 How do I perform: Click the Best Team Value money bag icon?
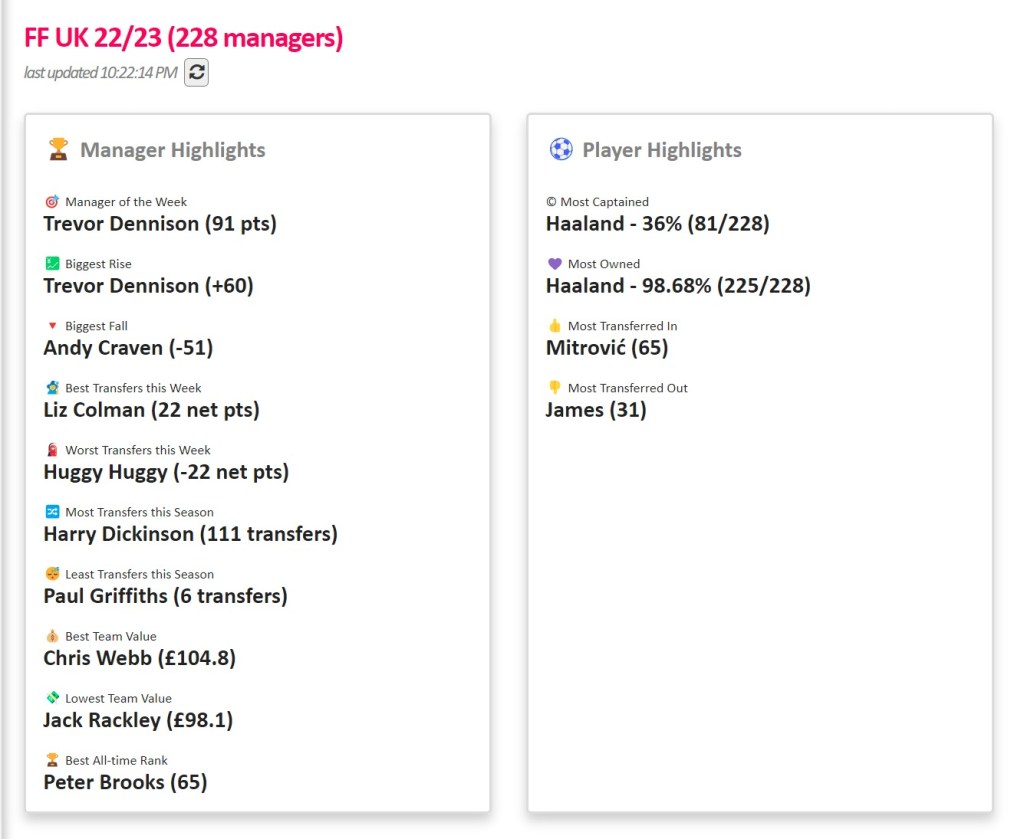point(52,636)
